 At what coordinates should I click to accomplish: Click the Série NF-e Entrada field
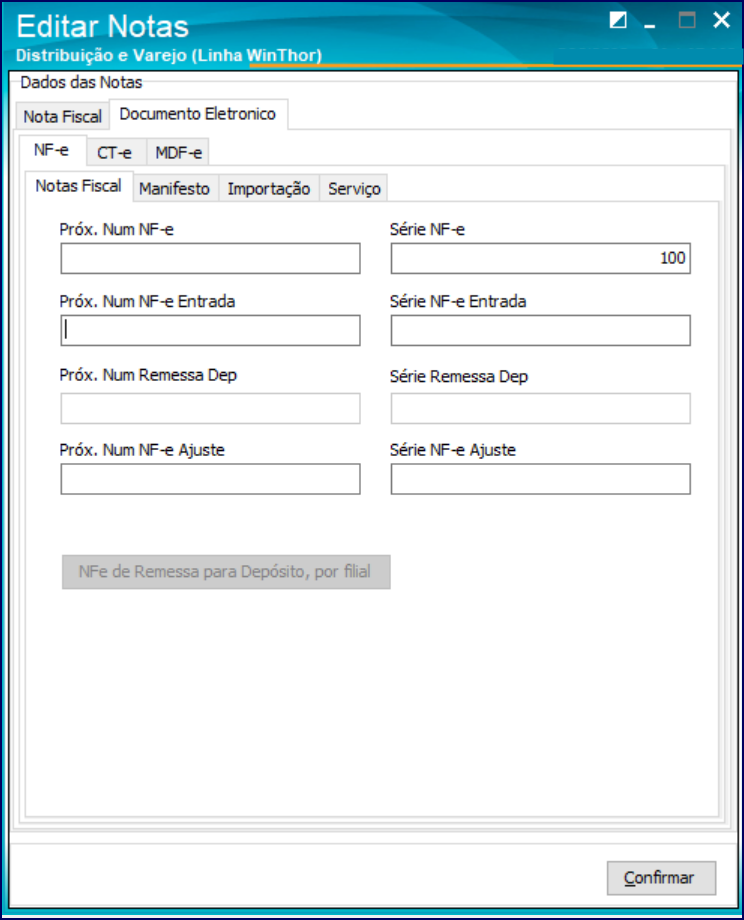540,330
